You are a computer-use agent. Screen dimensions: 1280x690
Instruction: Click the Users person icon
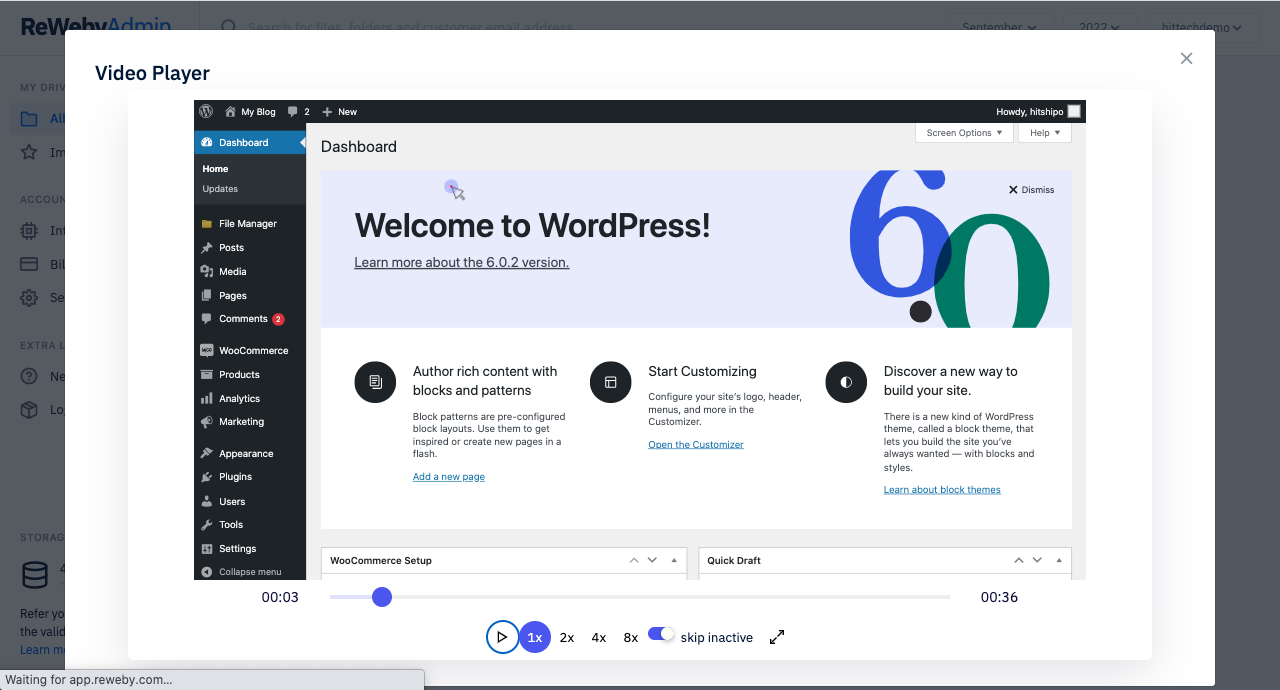(x=207, y=502)
